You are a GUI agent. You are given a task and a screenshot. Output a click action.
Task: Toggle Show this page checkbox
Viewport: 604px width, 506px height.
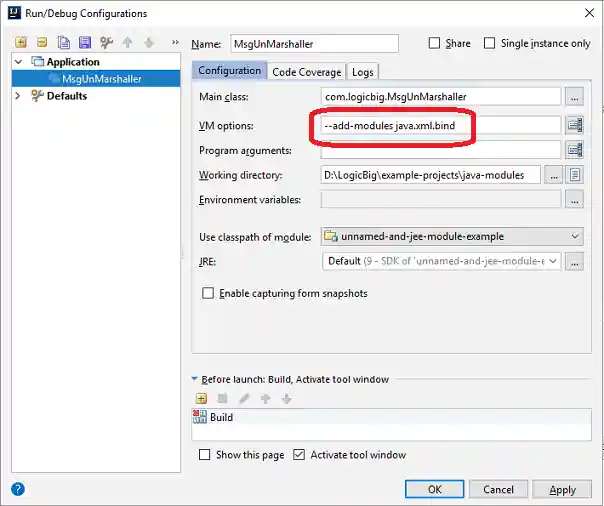tap(204, 455)
